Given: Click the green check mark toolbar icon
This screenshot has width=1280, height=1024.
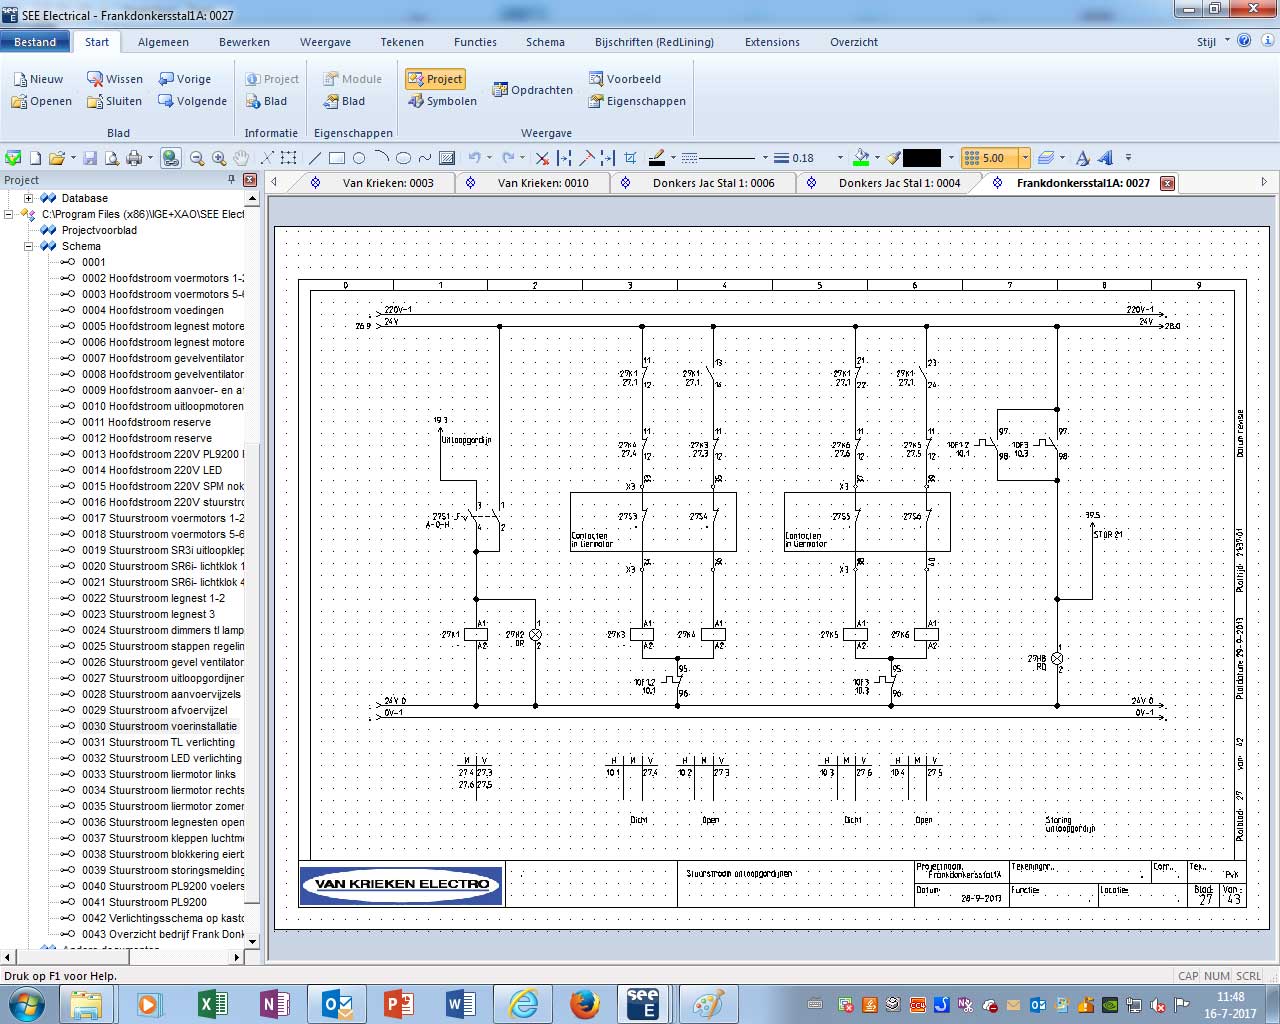Looking at the screenshot, I should click(x=13, y=158).
